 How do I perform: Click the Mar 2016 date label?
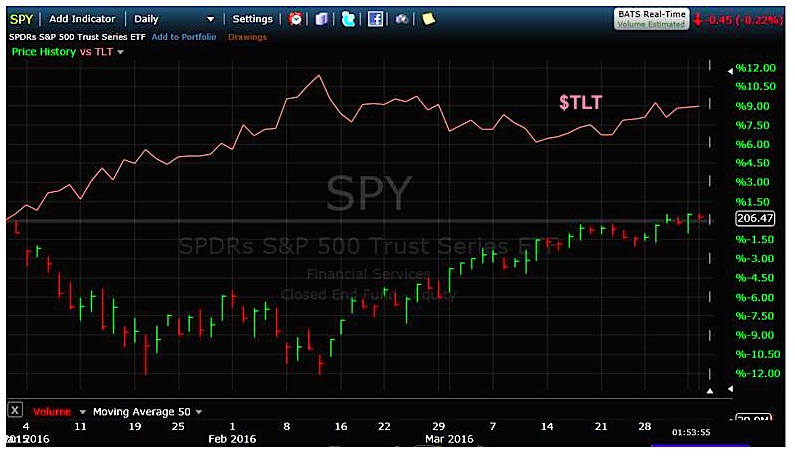(449, 439)
